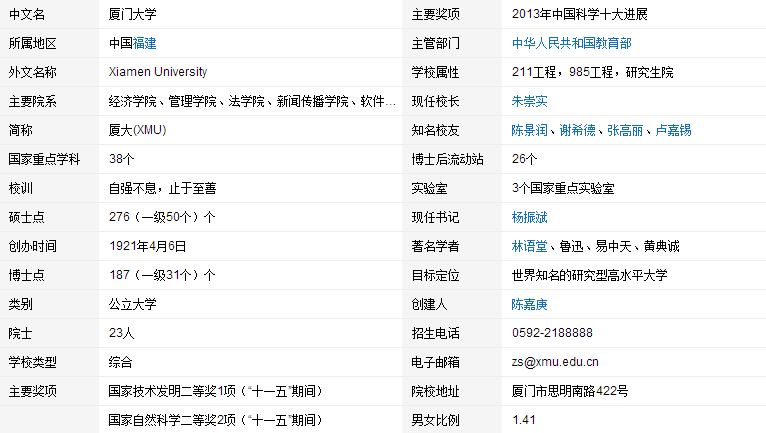Image resolution: width=766 pixels, height=433 pixels.
Task: Click the 26个 postdoctoral stations value
Action: coord(525,159)
